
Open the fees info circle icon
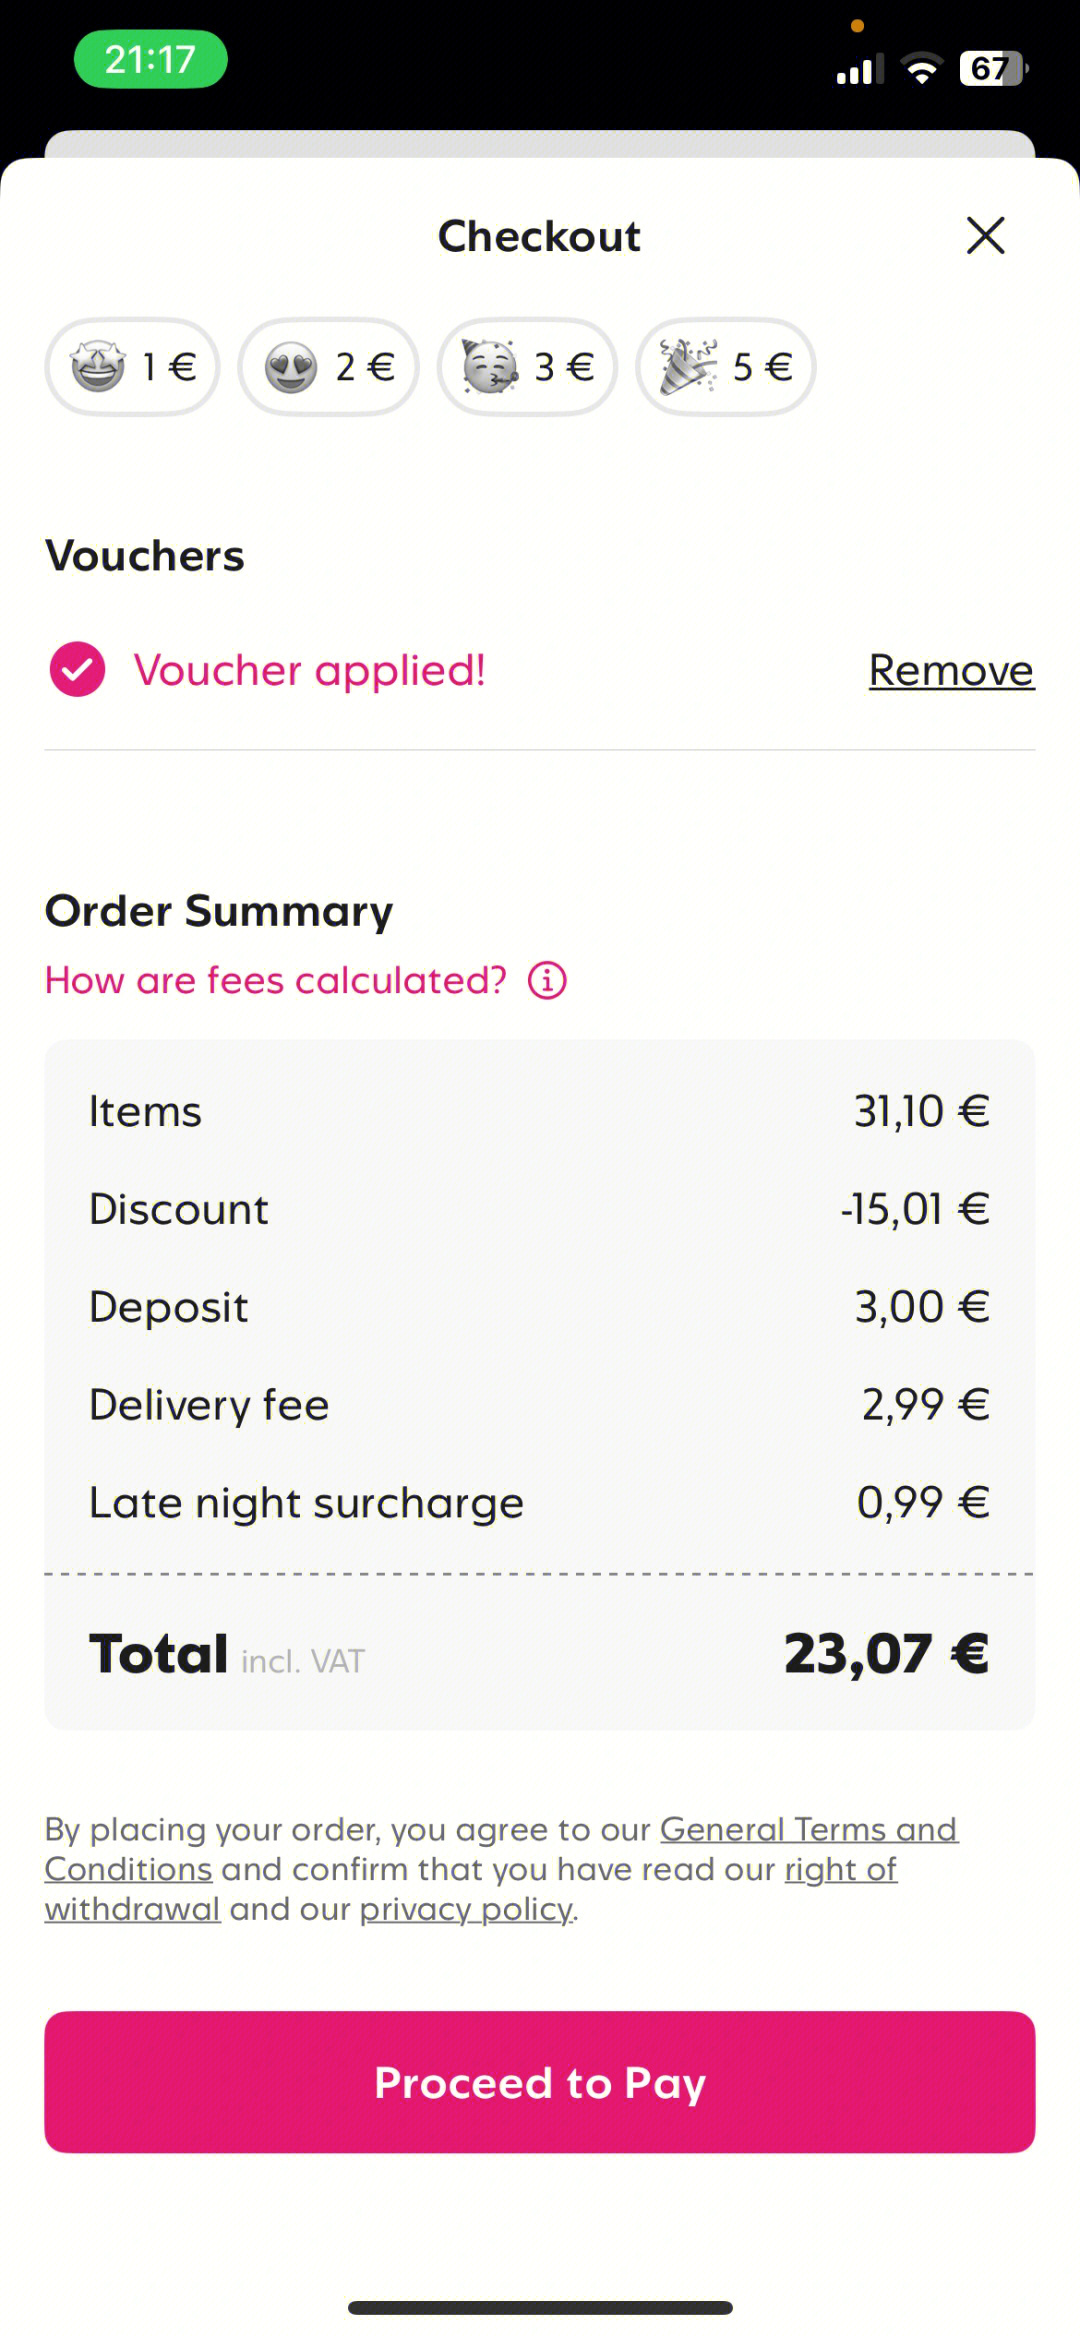pyautogui.click(x=547, y=981)
